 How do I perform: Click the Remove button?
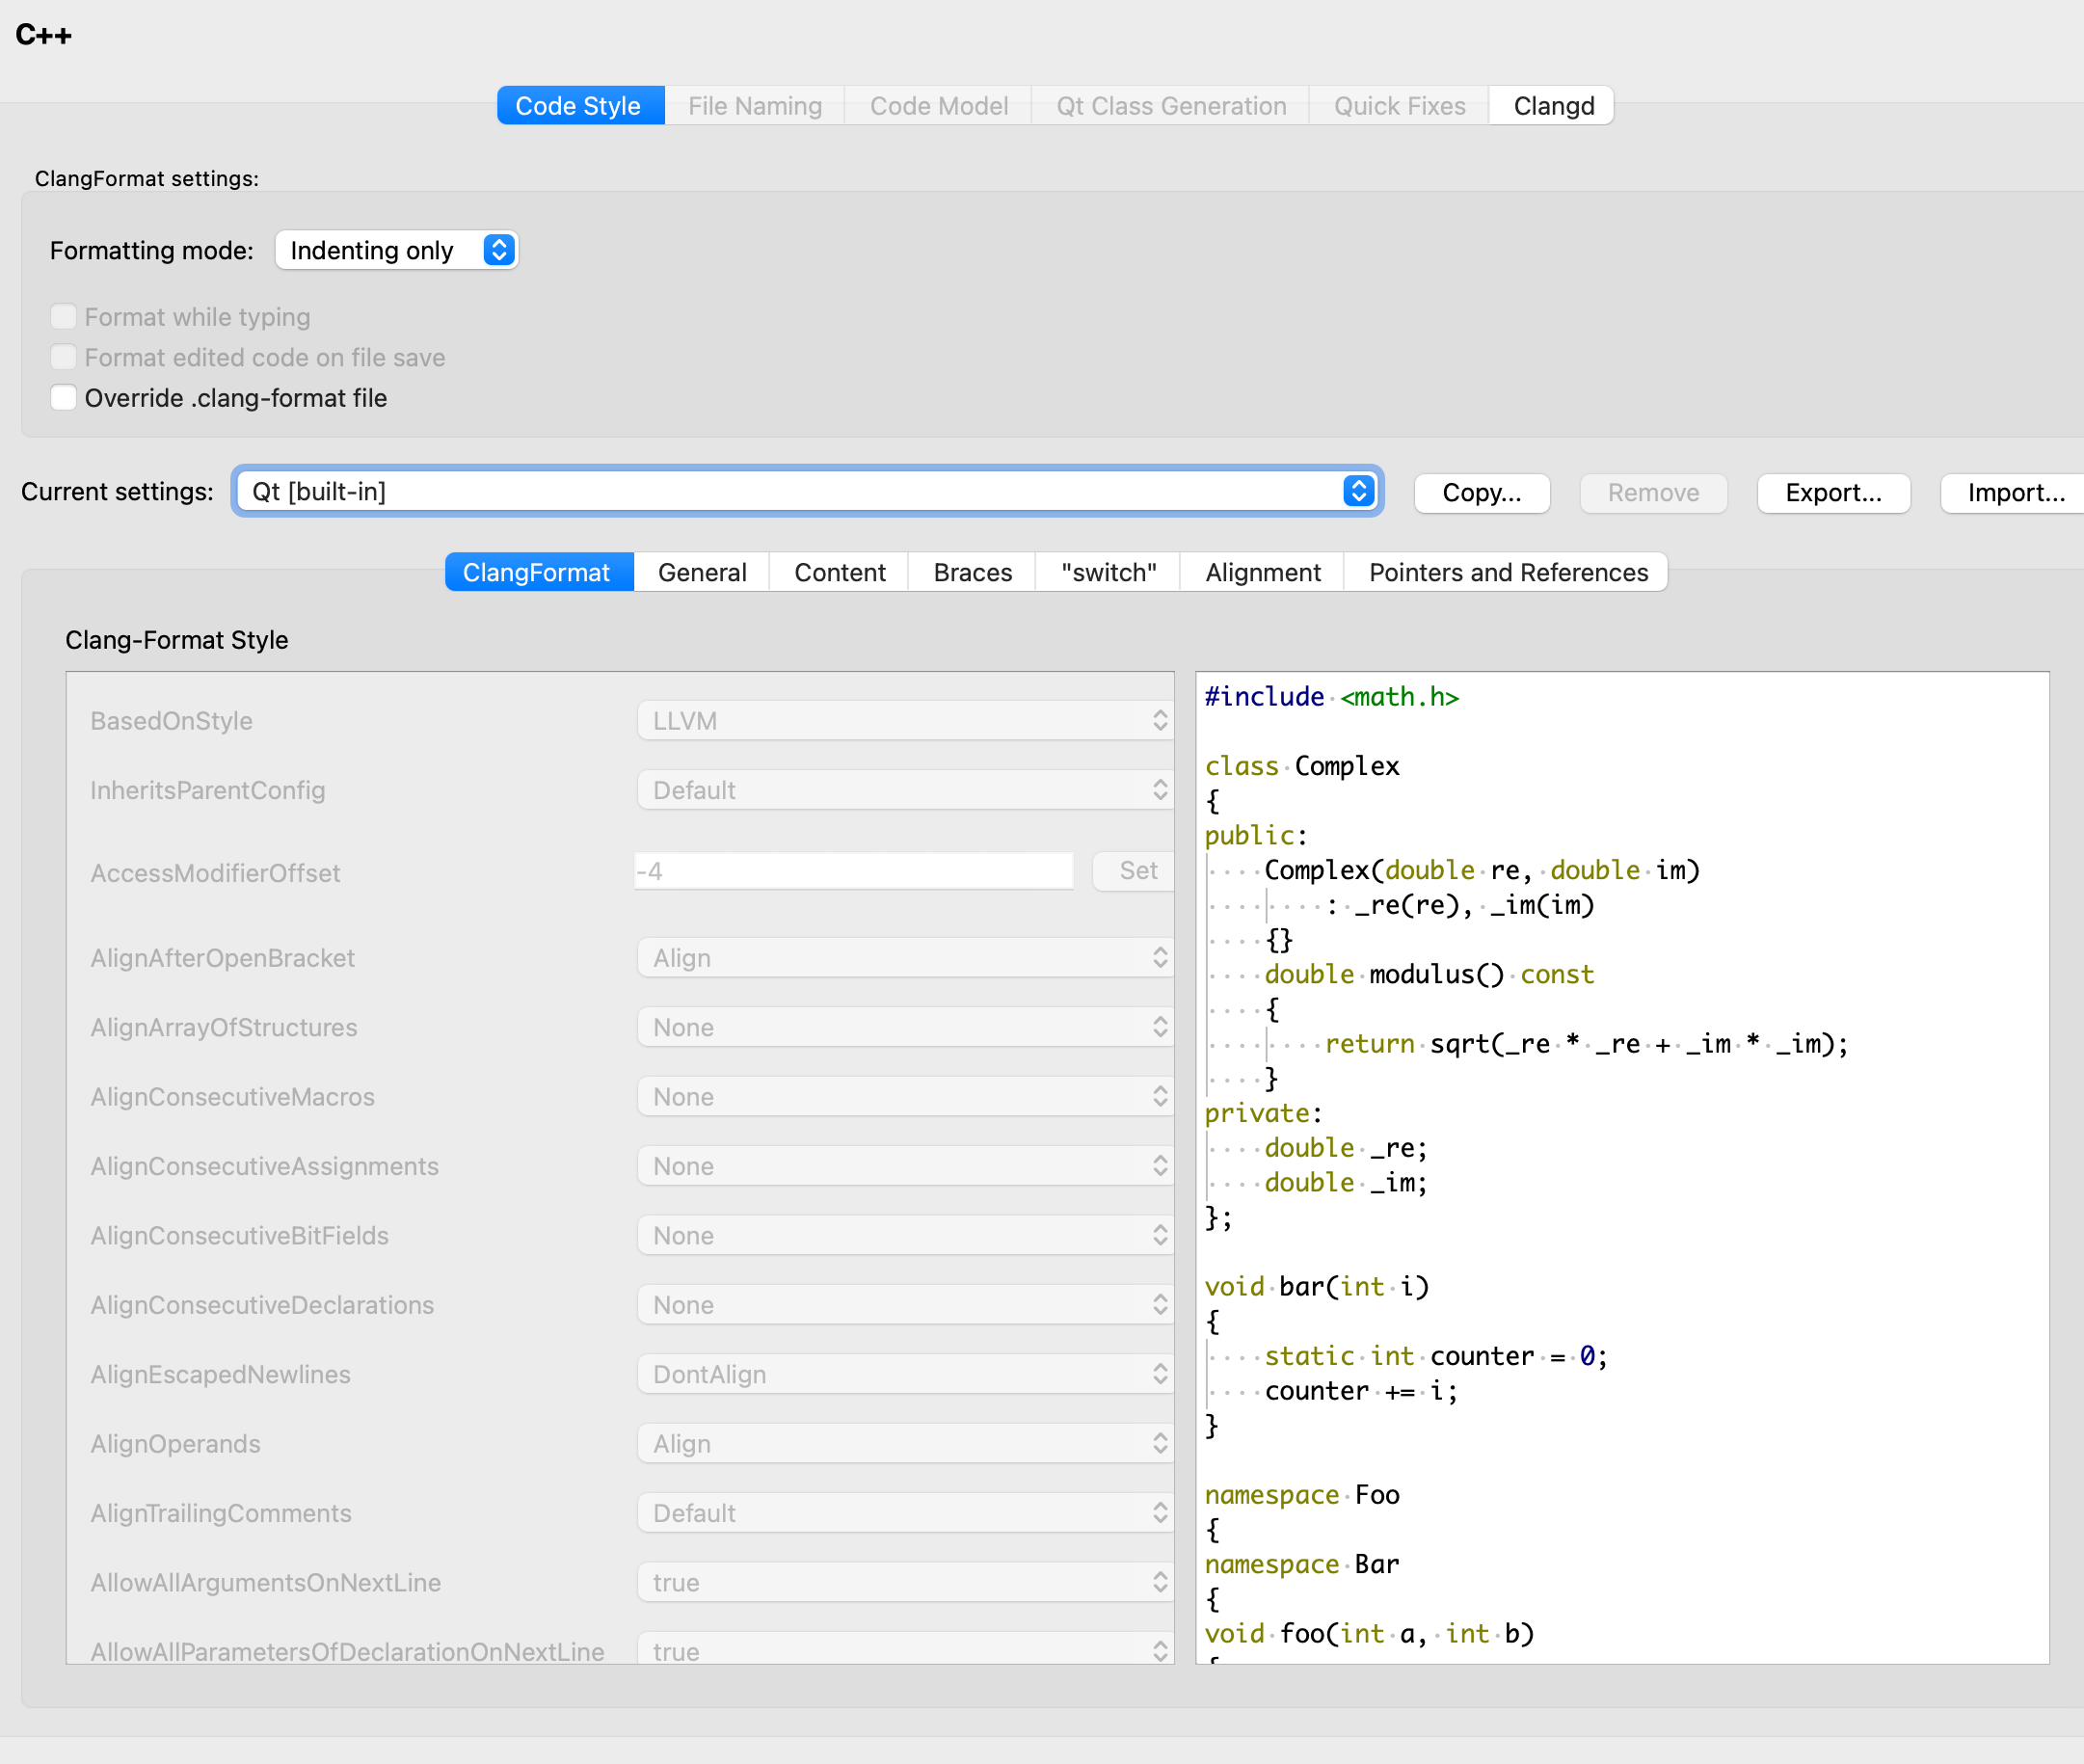coord(1653,493)
